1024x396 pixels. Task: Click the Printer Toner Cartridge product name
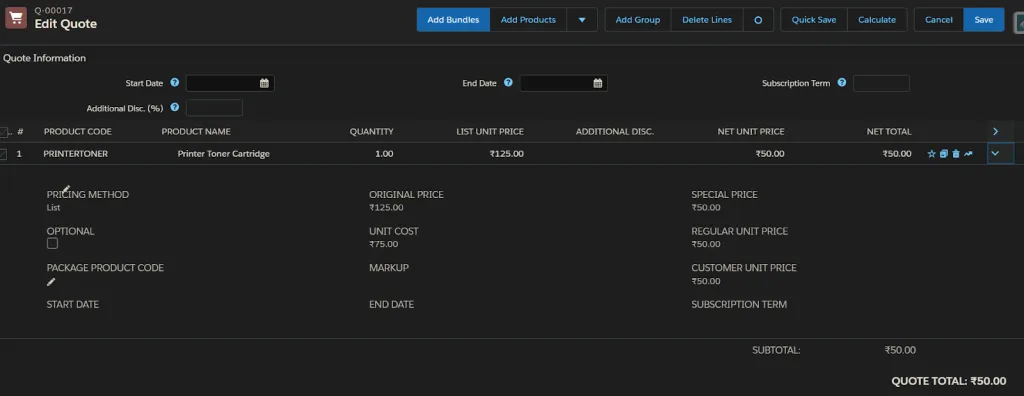[223, 154]
